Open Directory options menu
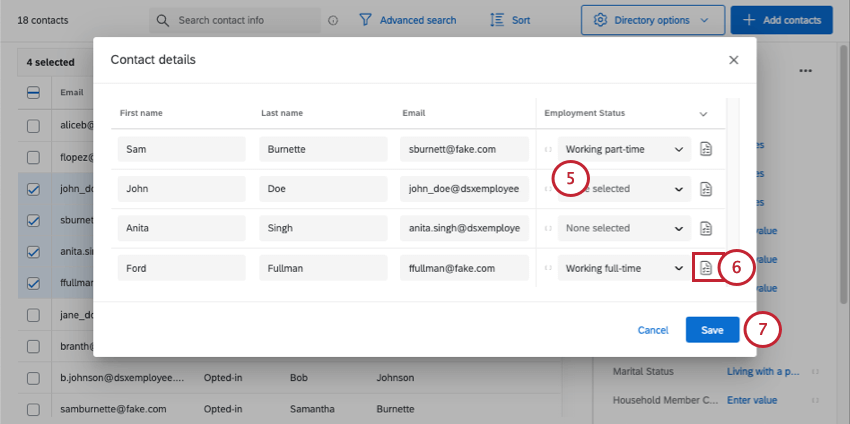 click(x=653, y=21)
